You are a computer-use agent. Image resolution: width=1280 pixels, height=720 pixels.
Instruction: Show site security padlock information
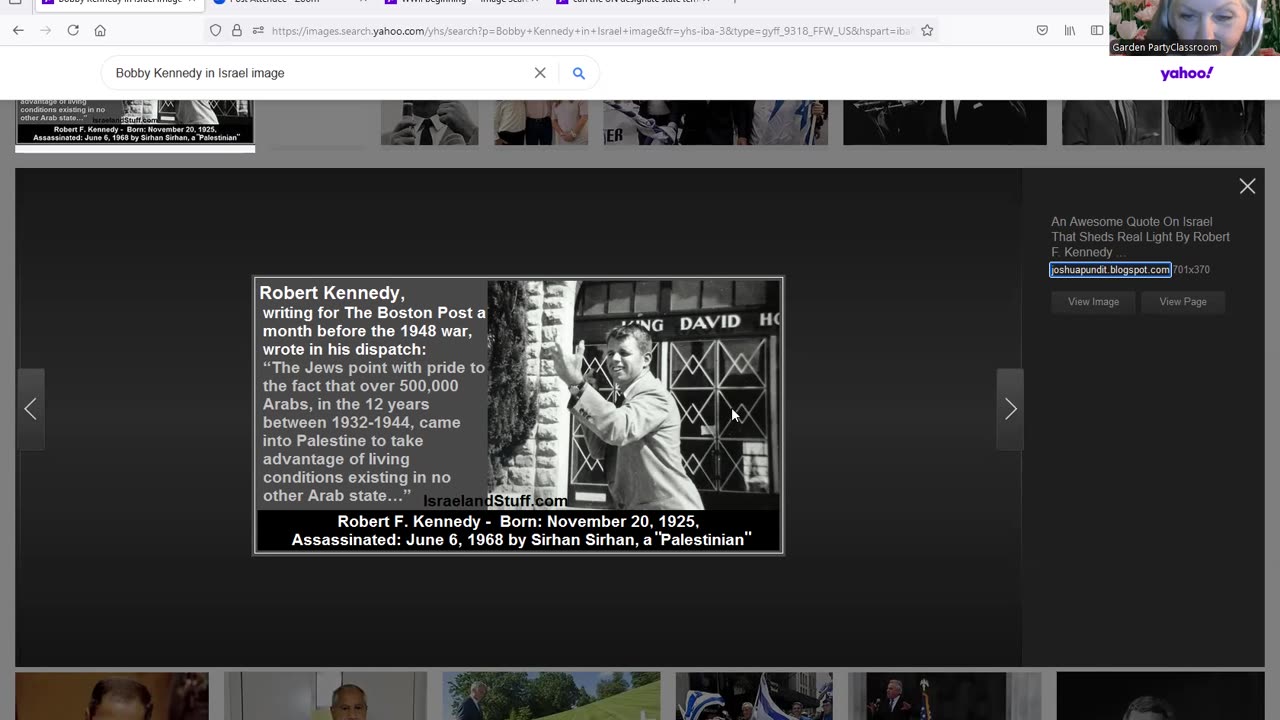[237, 31]
